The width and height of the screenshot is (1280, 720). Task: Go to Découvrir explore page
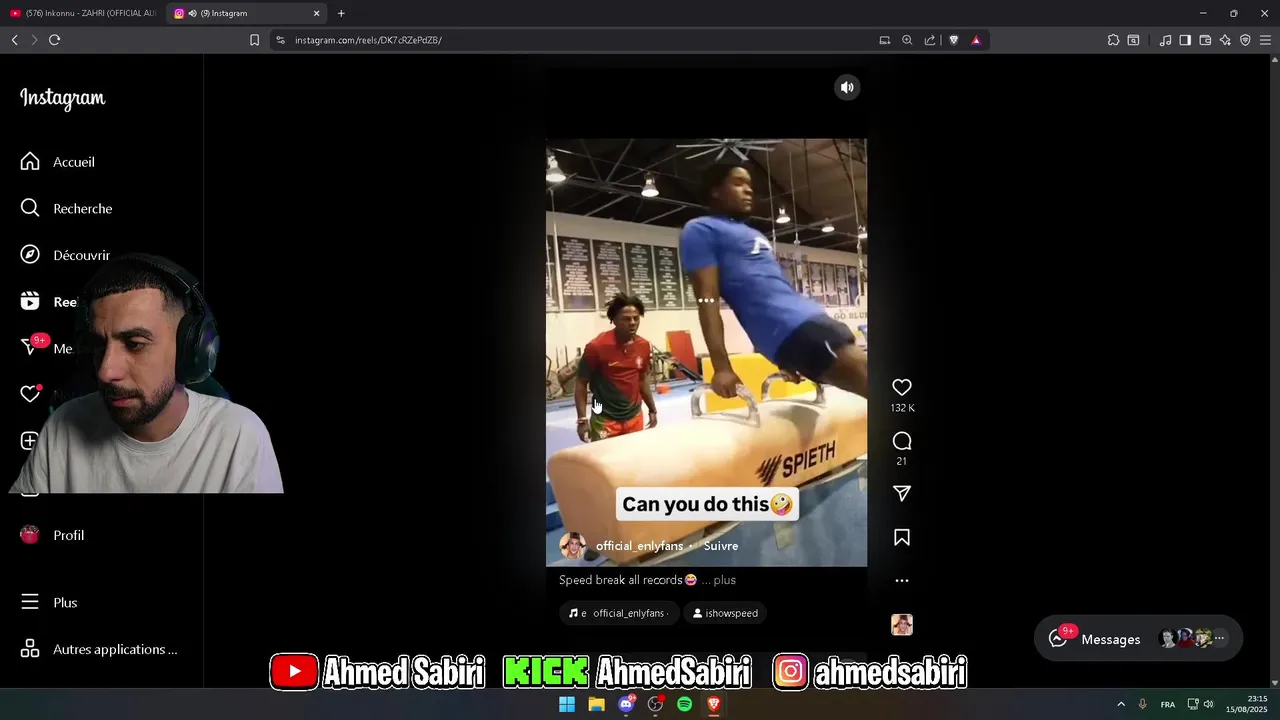click(x=65, y=255)
